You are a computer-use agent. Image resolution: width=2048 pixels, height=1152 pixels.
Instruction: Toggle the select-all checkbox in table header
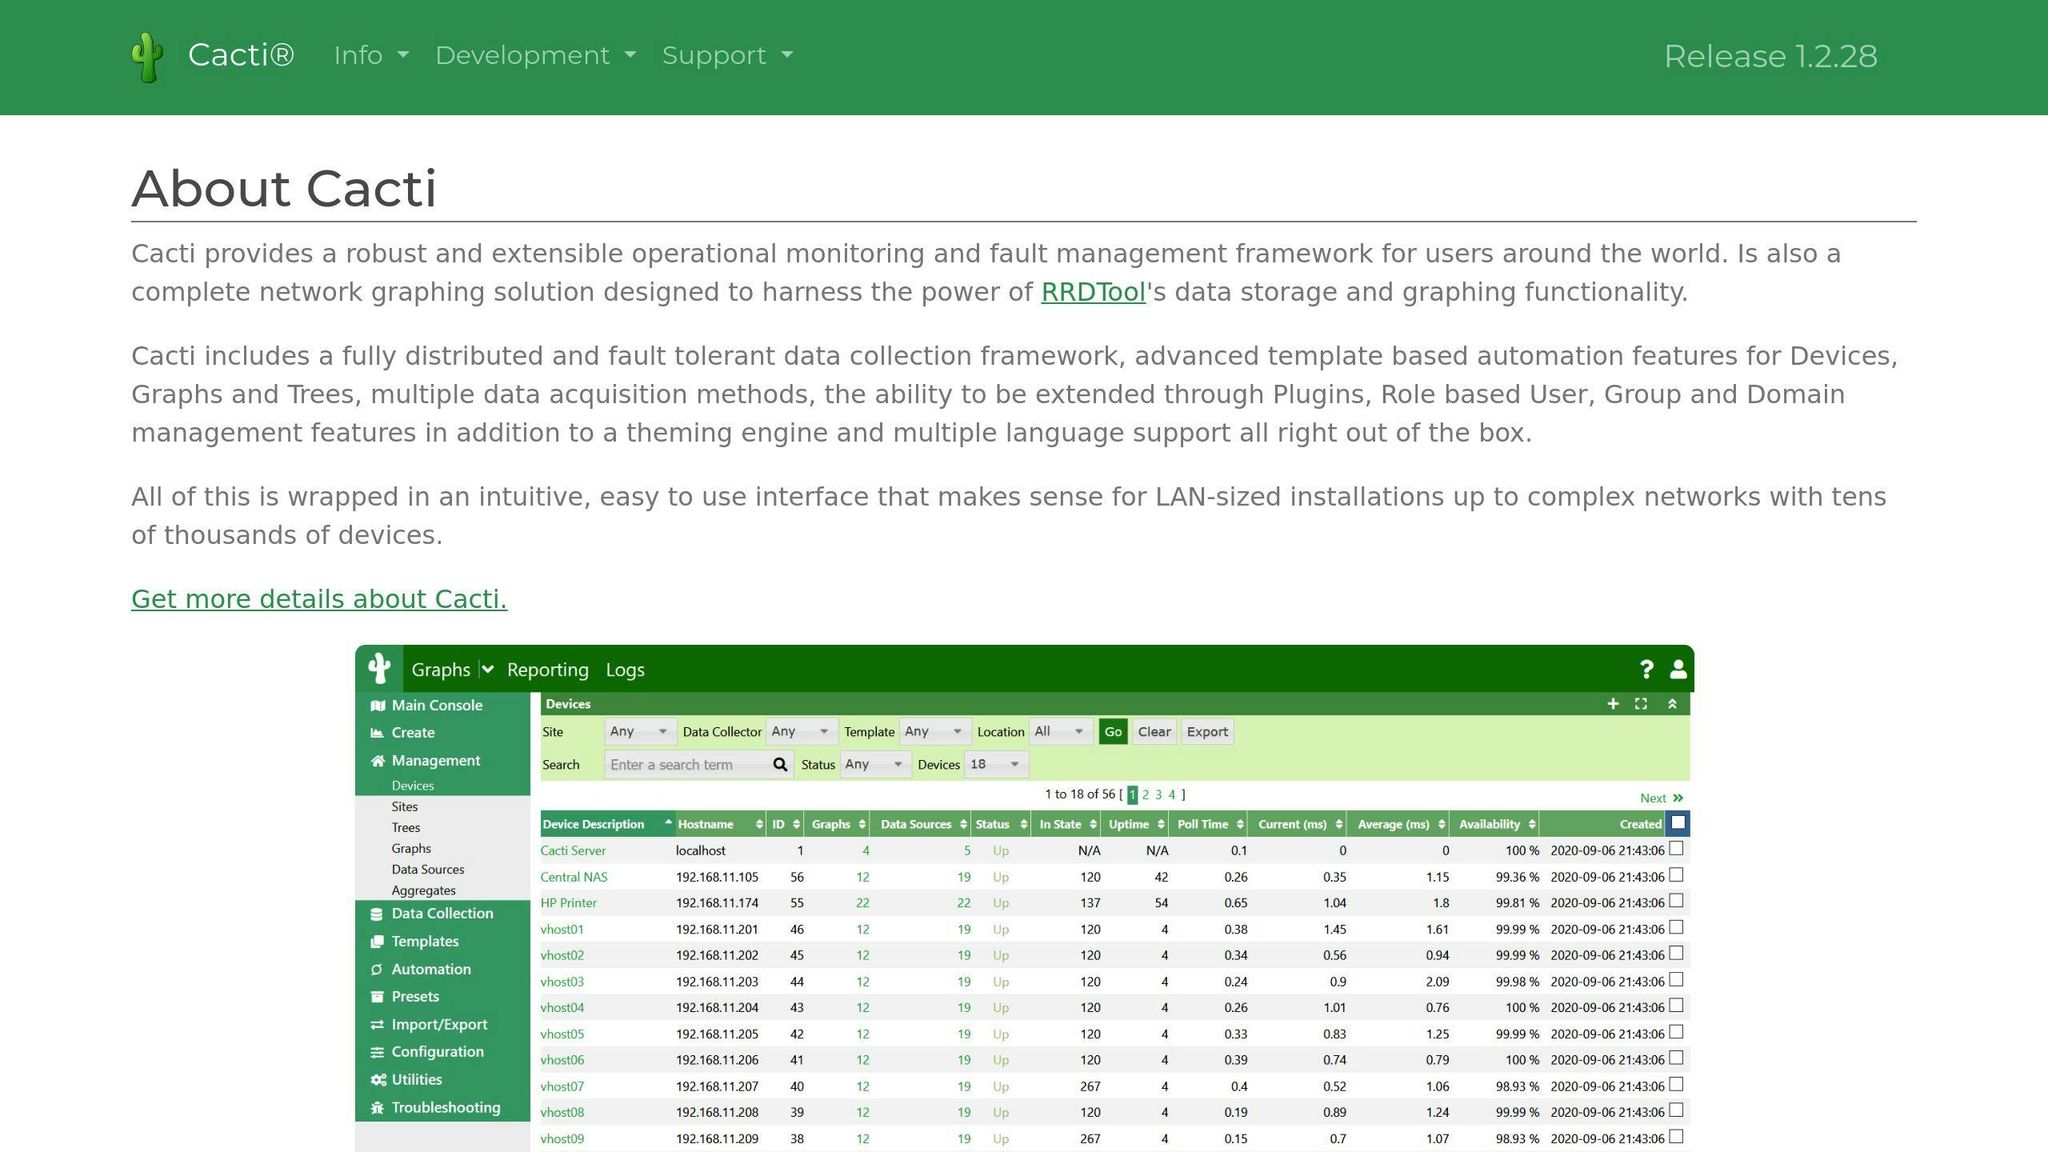click(x=1678, y=823)
